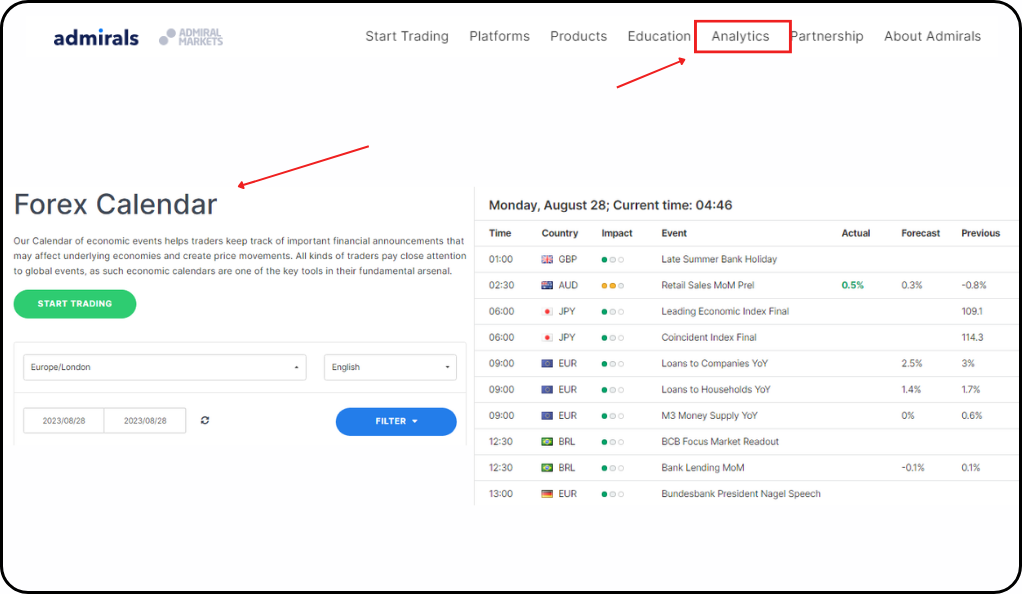Click orange impact dots for Retail Sales MoM

pyautogui.click(x=613, y=286)
